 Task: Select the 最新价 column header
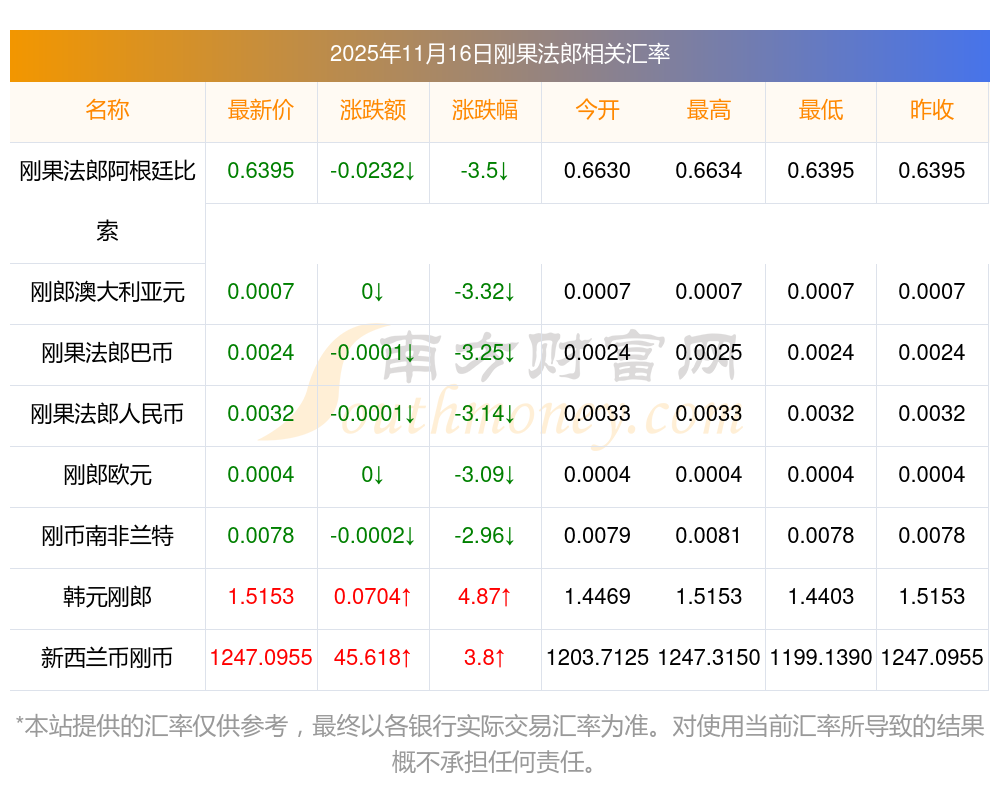click(x=260, y=110)
